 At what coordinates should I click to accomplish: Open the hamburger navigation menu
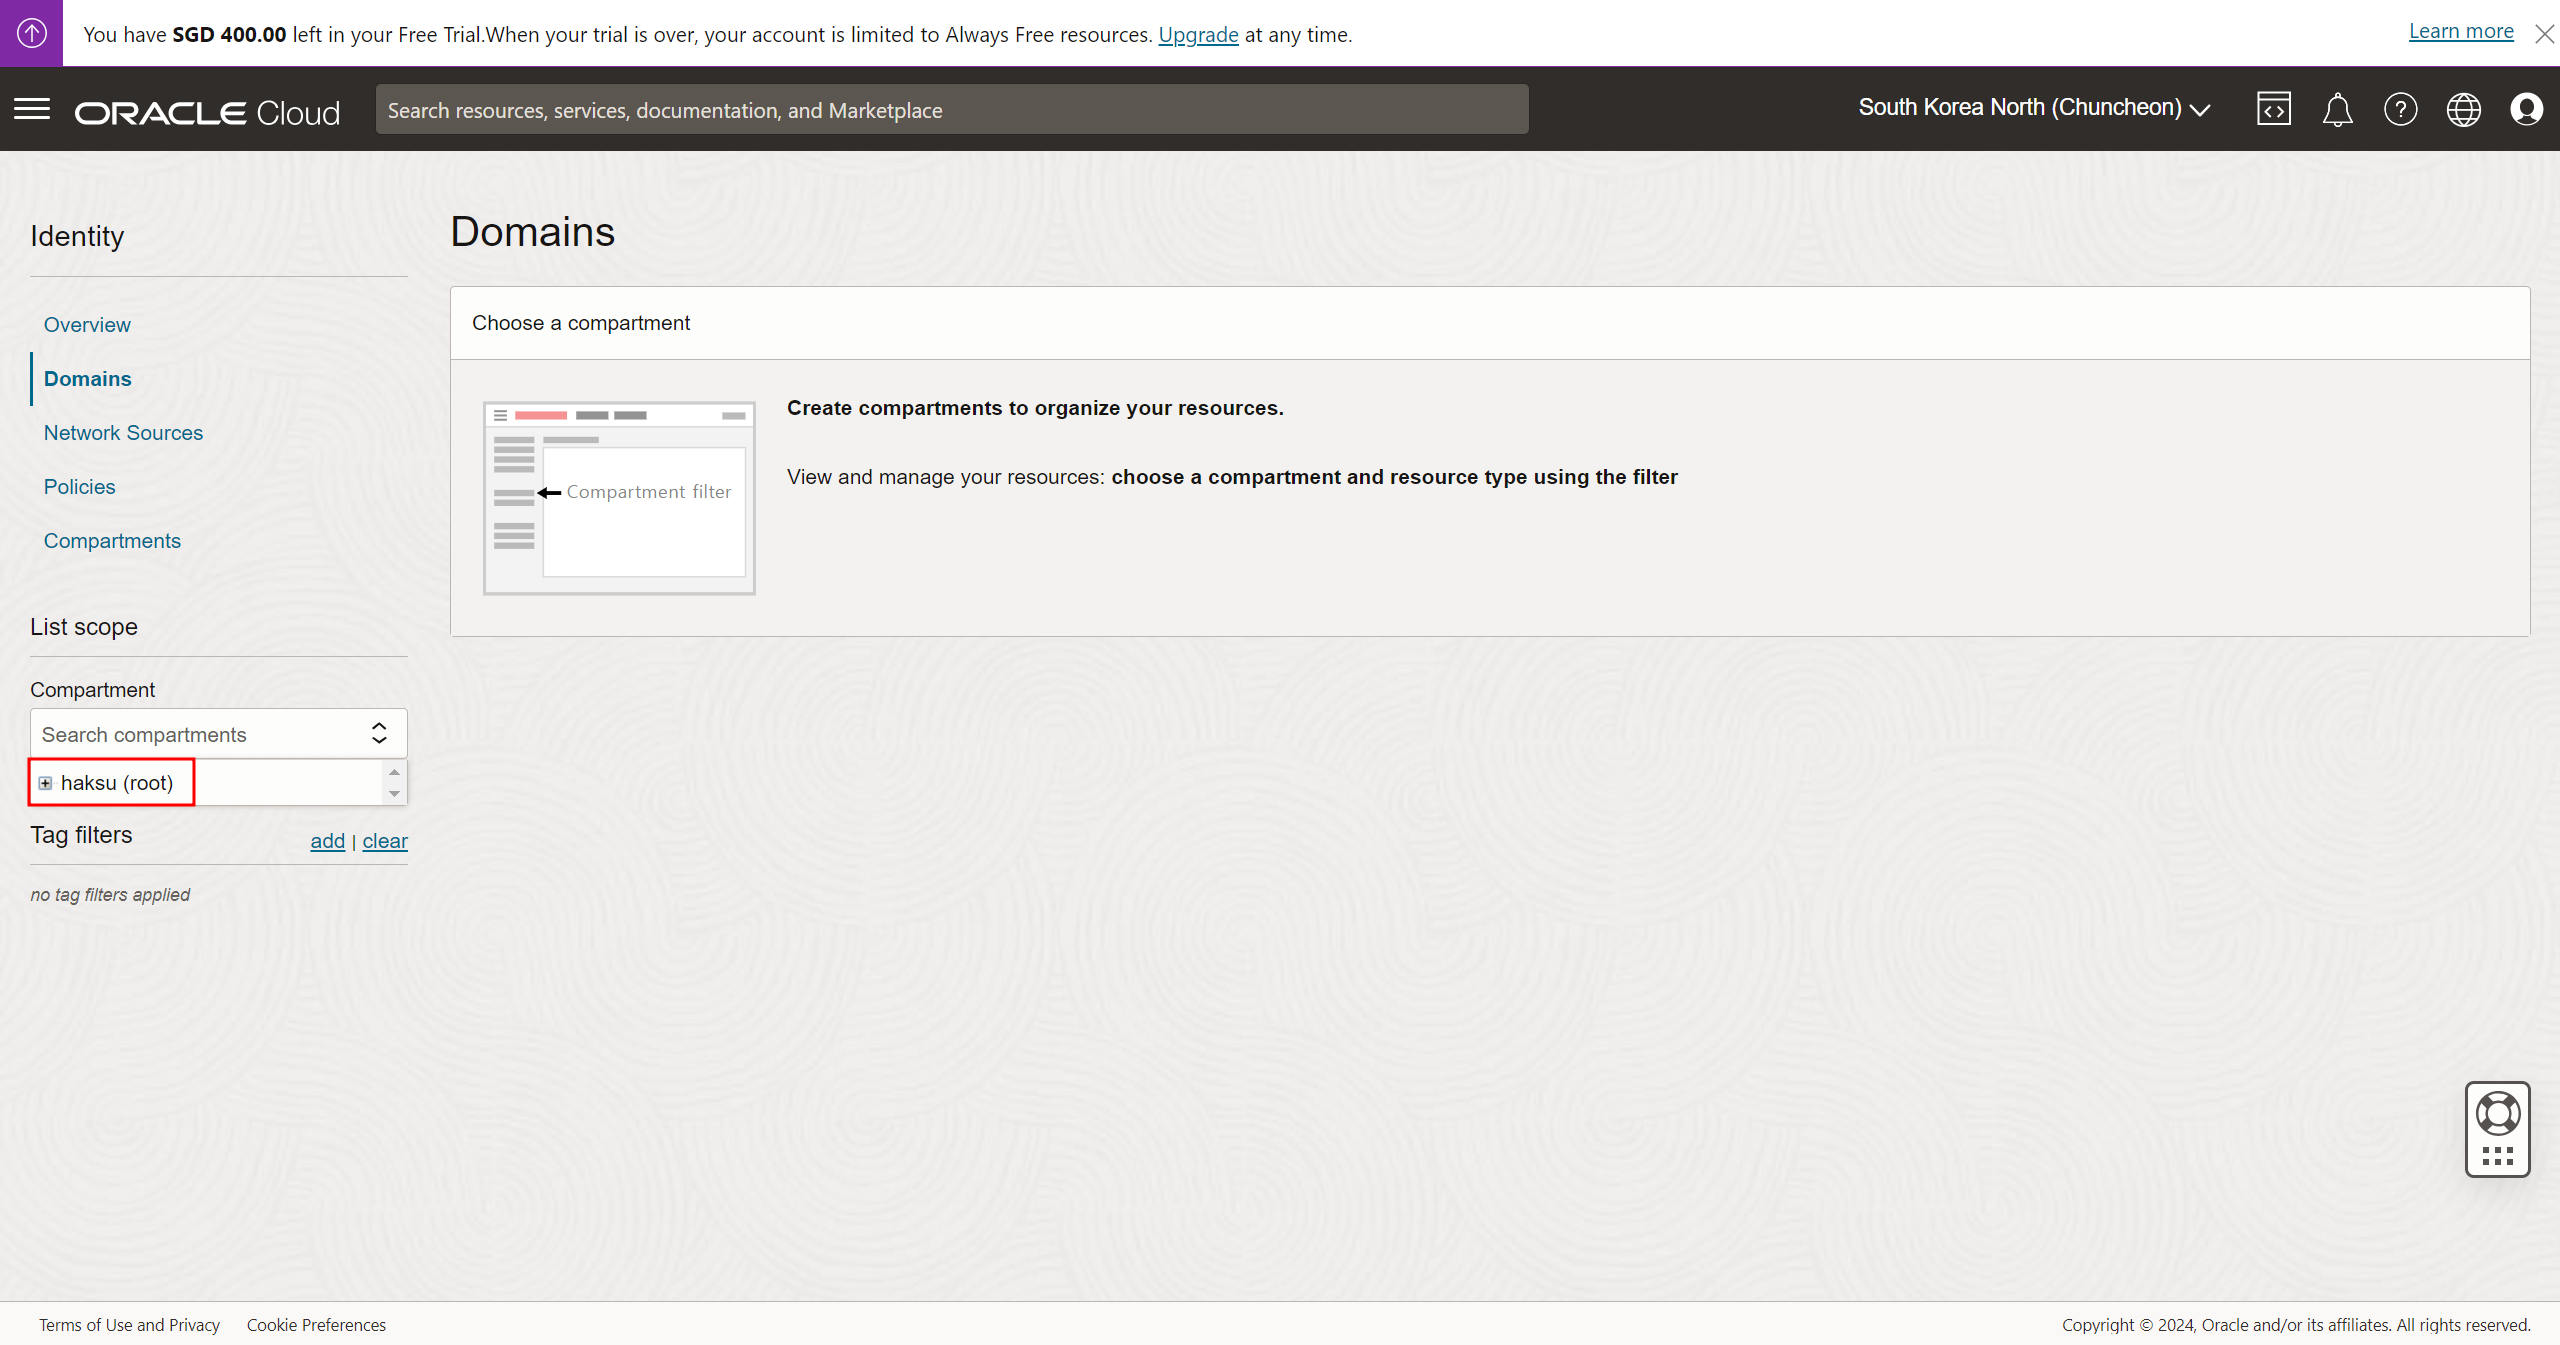[x=32, y=109]
